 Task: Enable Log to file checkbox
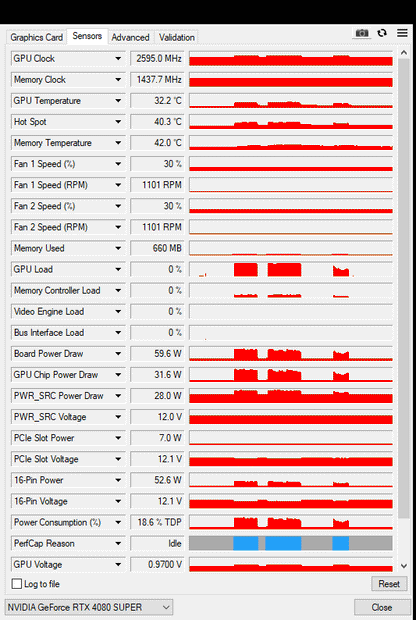point(17,584)
